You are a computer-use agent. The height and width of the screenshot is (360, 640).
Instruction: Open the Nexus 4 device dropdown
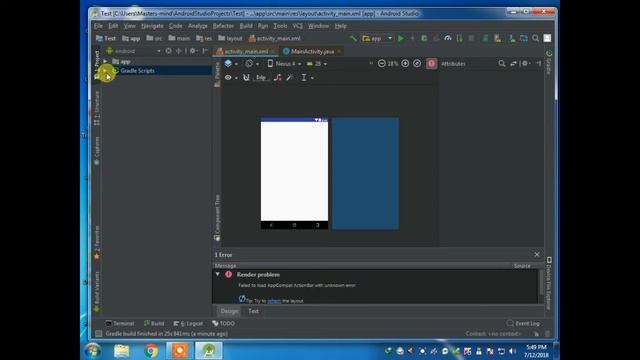(284, 64)
